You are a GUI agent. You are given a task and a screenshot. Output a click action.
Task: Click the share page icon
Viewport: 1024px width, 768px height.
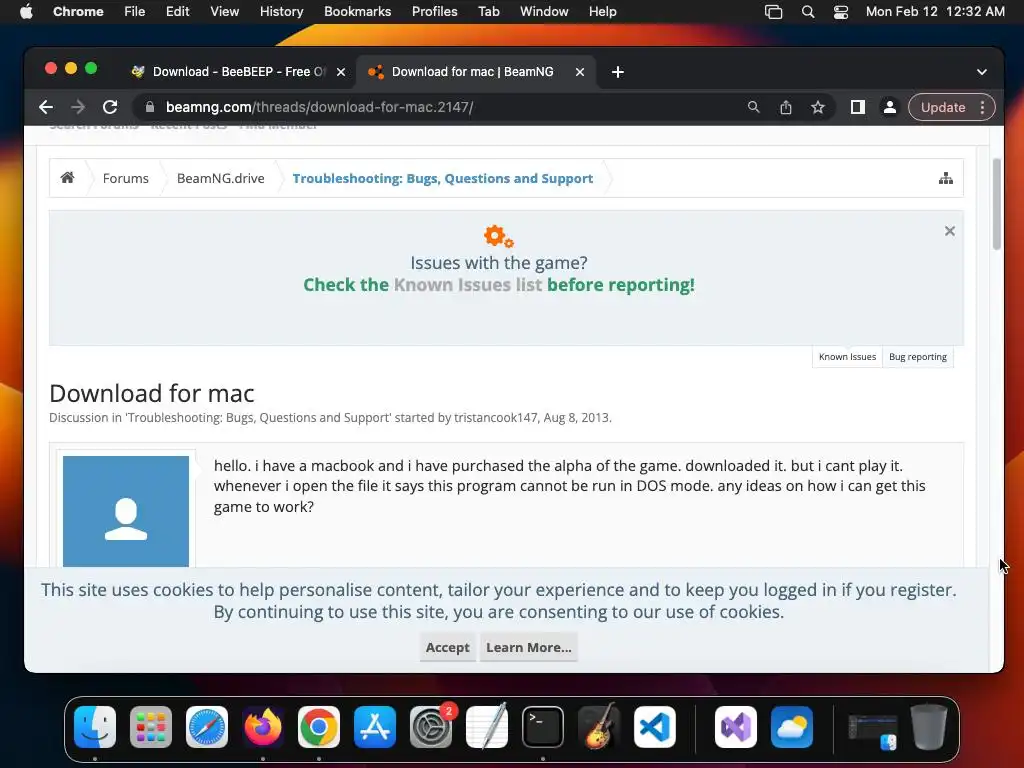786,107
